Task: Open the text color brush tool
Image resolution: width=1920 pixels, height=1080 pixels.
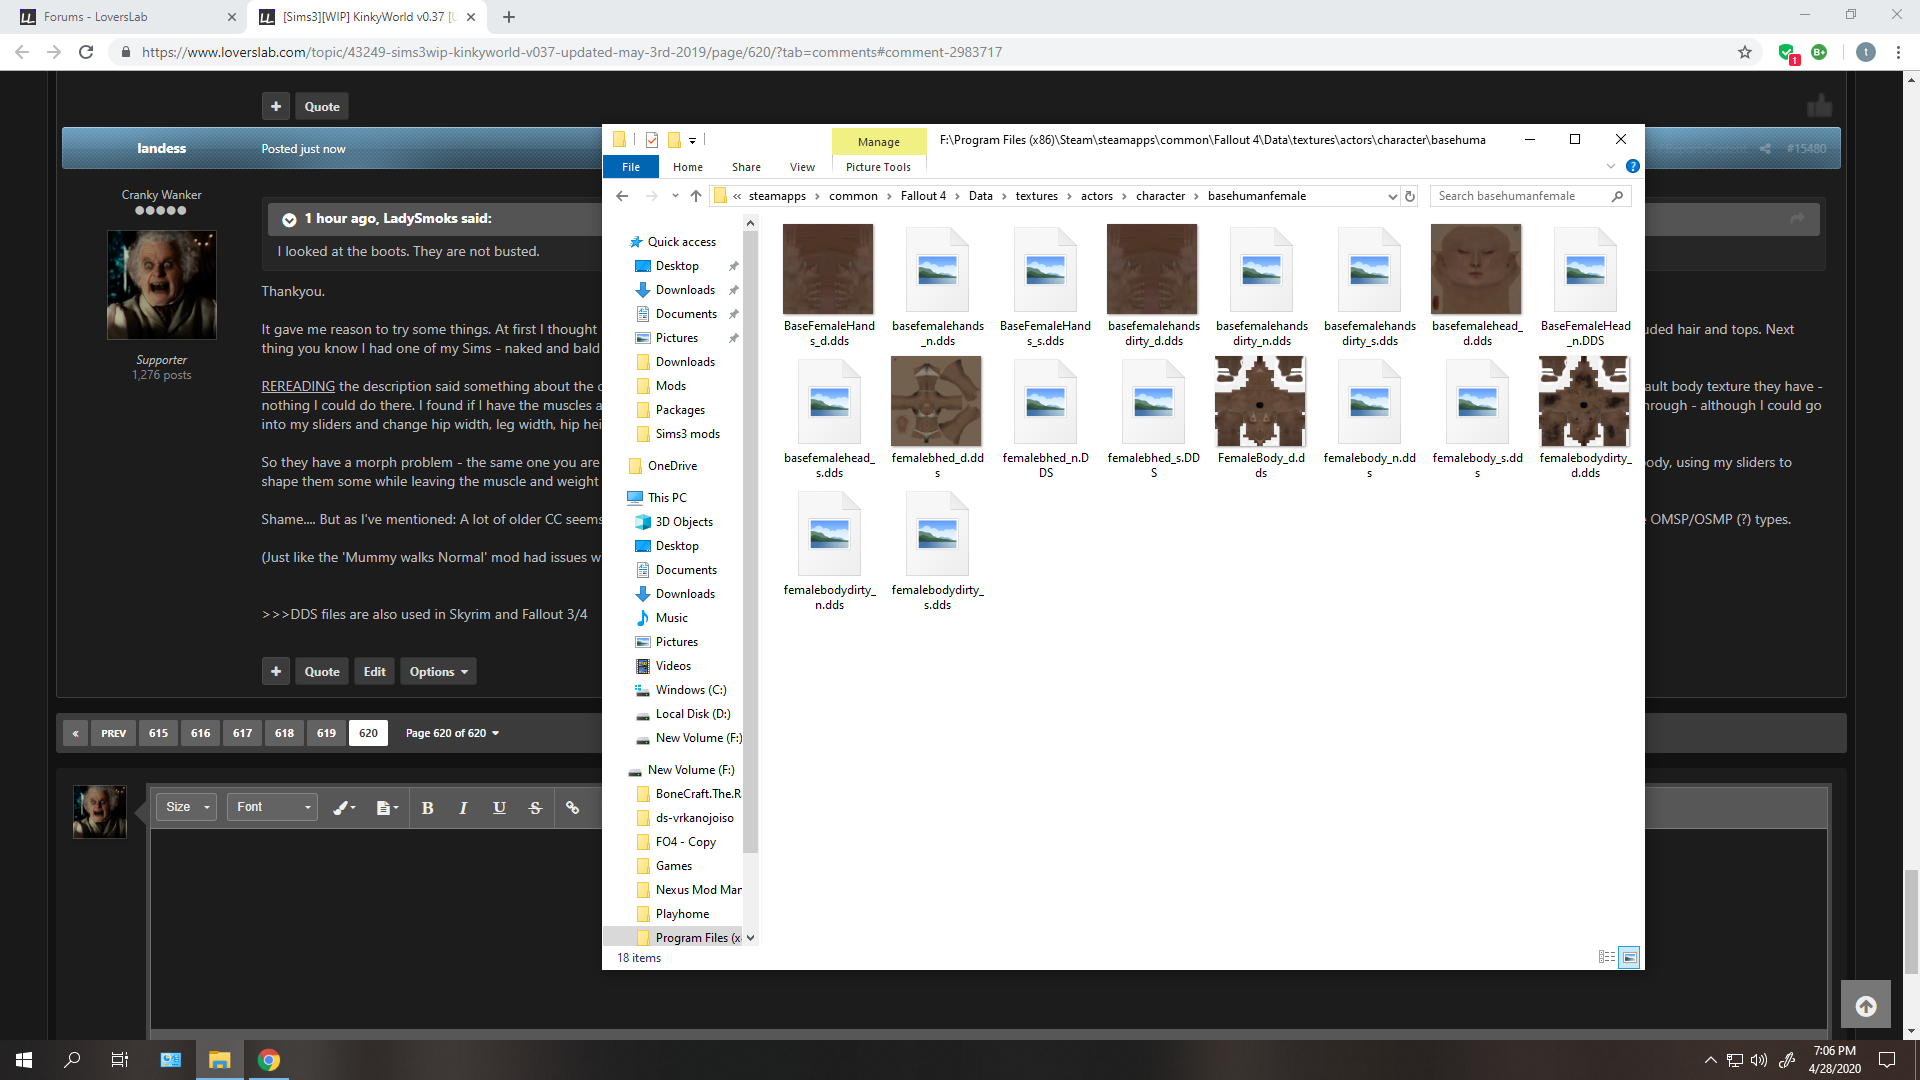Action: pos(344,808)
